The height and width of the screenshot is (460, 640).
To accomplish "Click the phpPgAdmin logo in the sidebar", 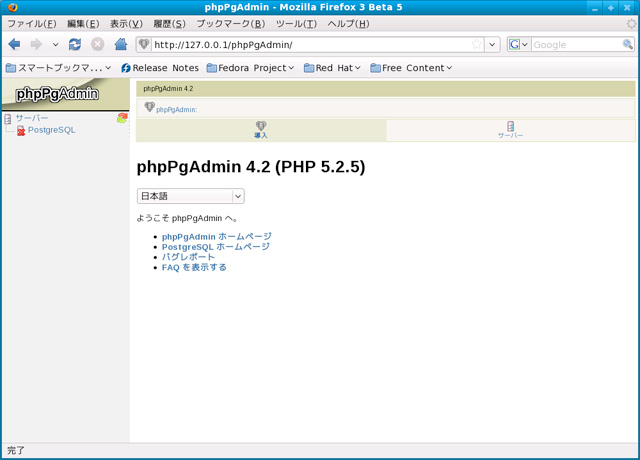I will (x=57, y=94).
